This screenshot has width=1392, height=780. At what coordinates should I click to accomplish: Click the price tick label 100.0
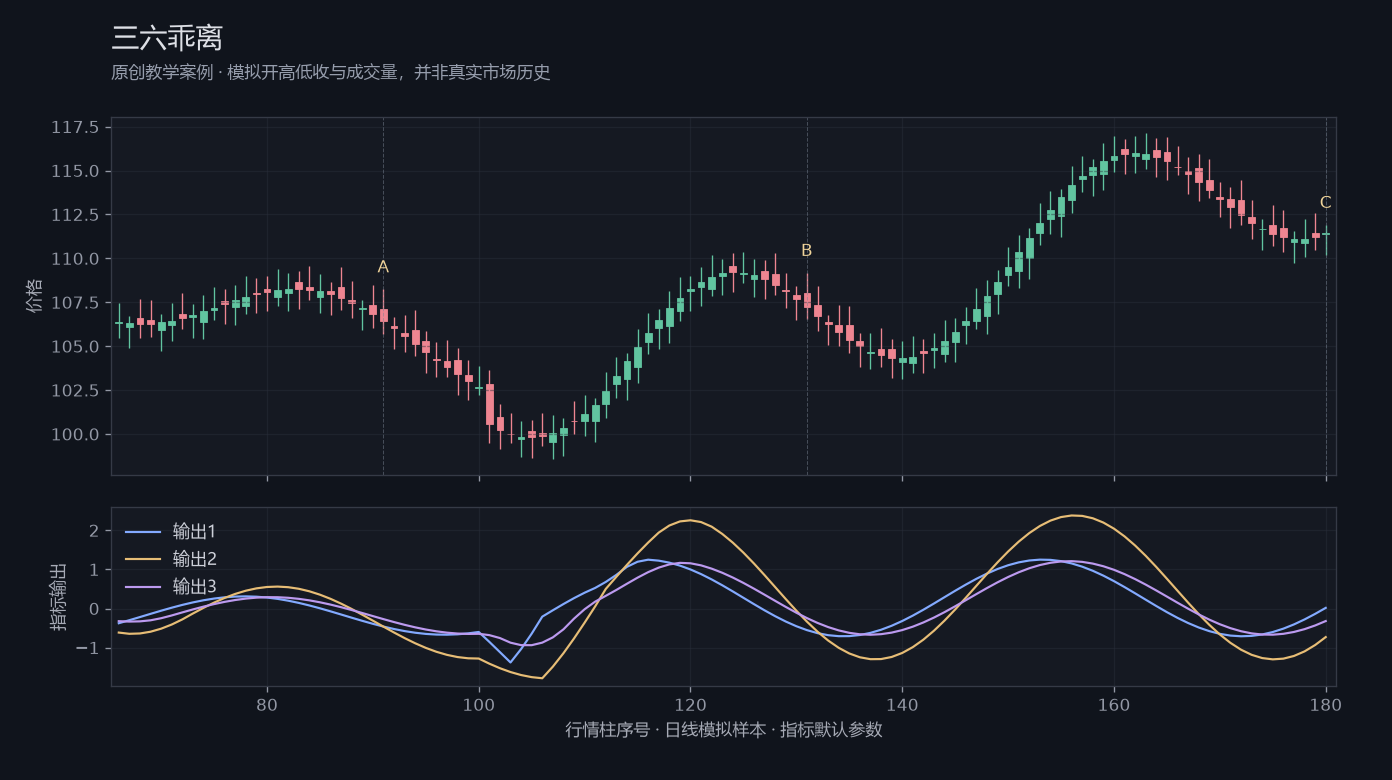coord(75,435)
